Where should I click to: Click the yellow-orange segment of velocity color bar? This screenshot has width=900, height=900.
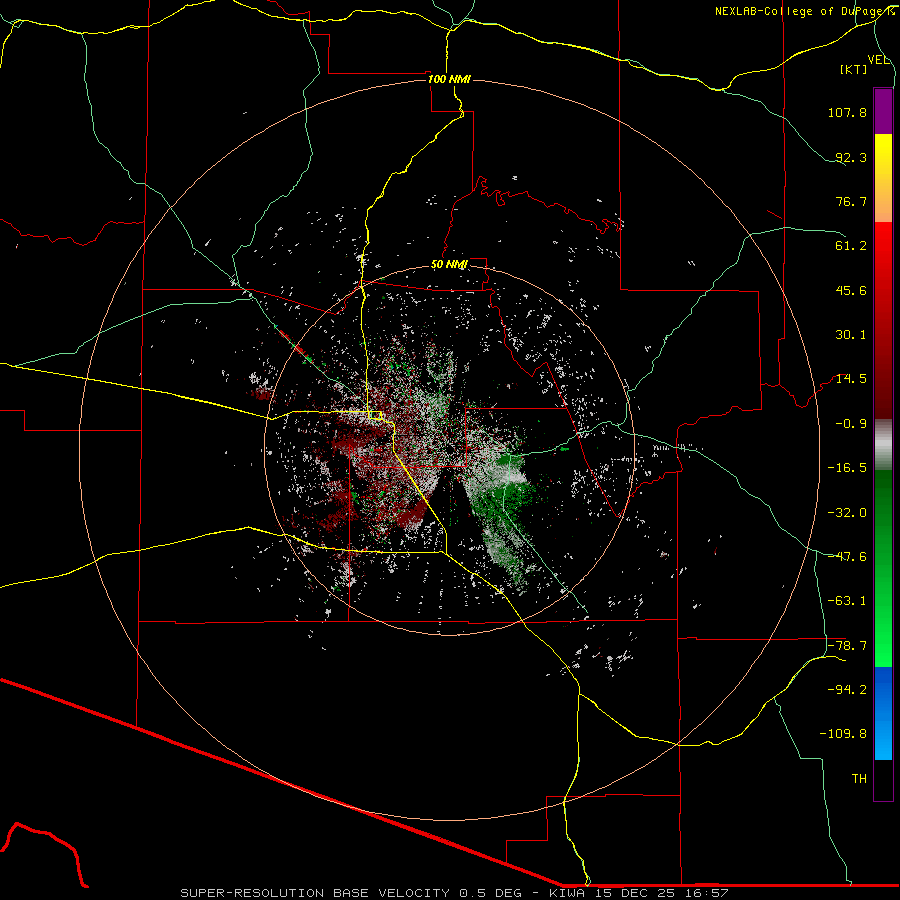(x=883, y=178)
